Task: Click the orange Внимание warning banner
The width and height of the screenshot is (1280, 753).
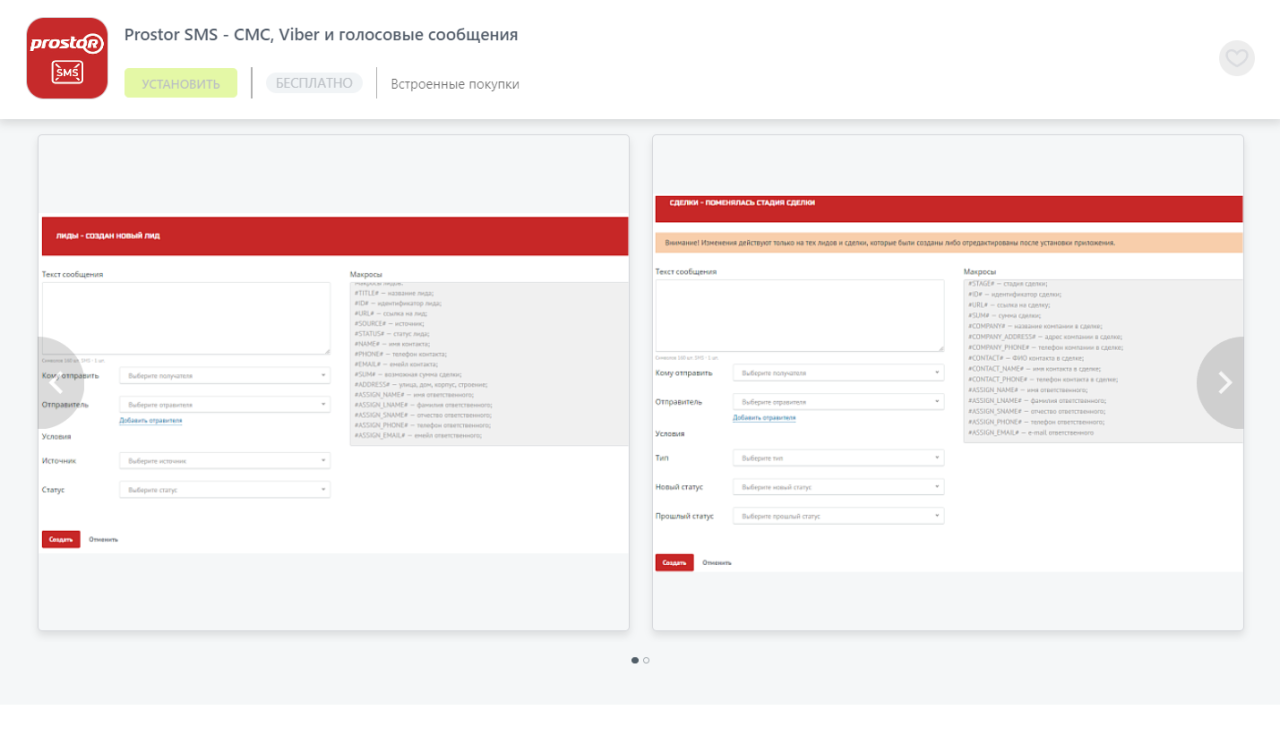Action: [x=948, y=242]
